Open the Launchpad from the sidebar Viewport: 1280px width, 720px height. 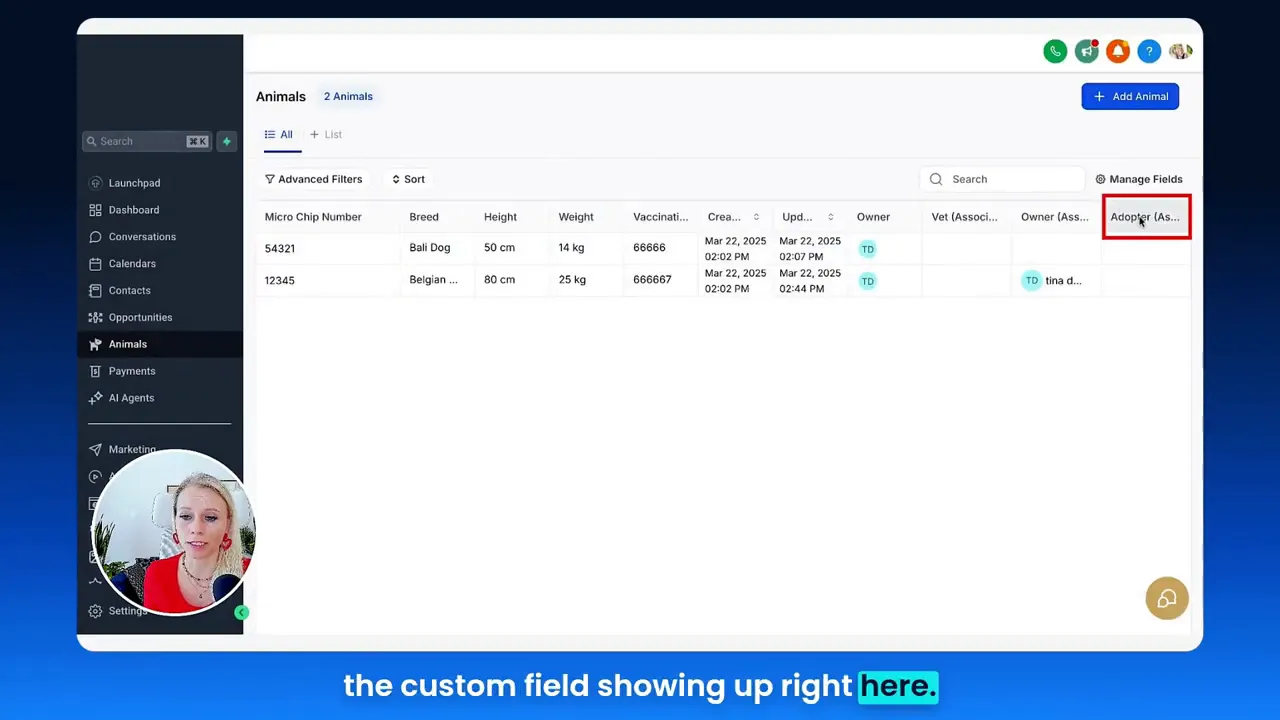point(134,182)
